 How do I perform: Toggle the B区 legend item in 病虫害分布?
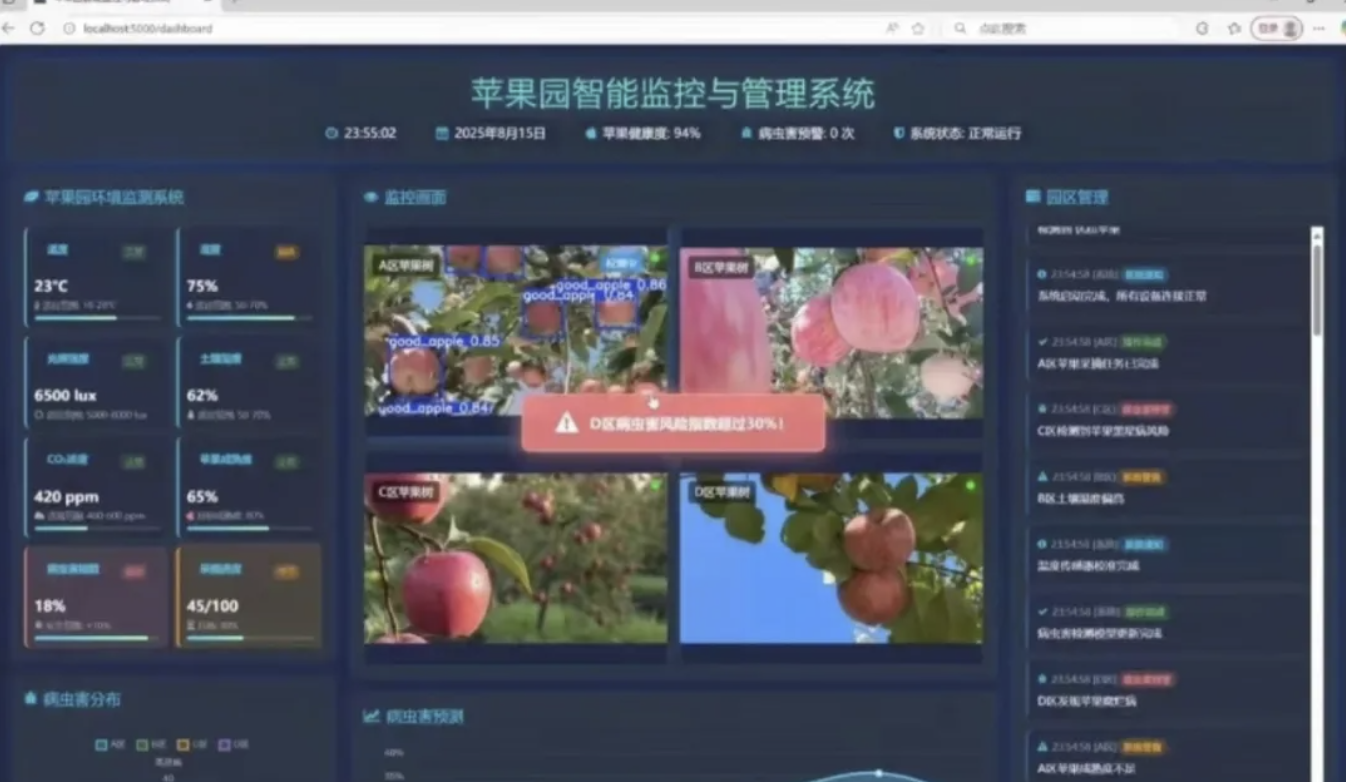pyautogui.click(x=149, y=745)
